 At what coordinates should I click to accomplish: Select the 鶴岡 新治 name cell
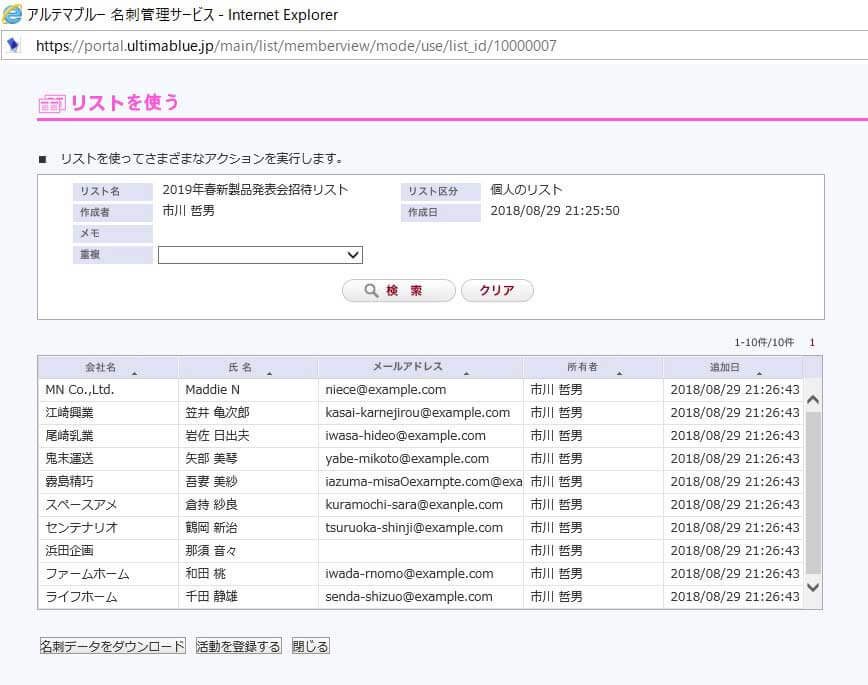pyautogui.click(x=248, y=528)
